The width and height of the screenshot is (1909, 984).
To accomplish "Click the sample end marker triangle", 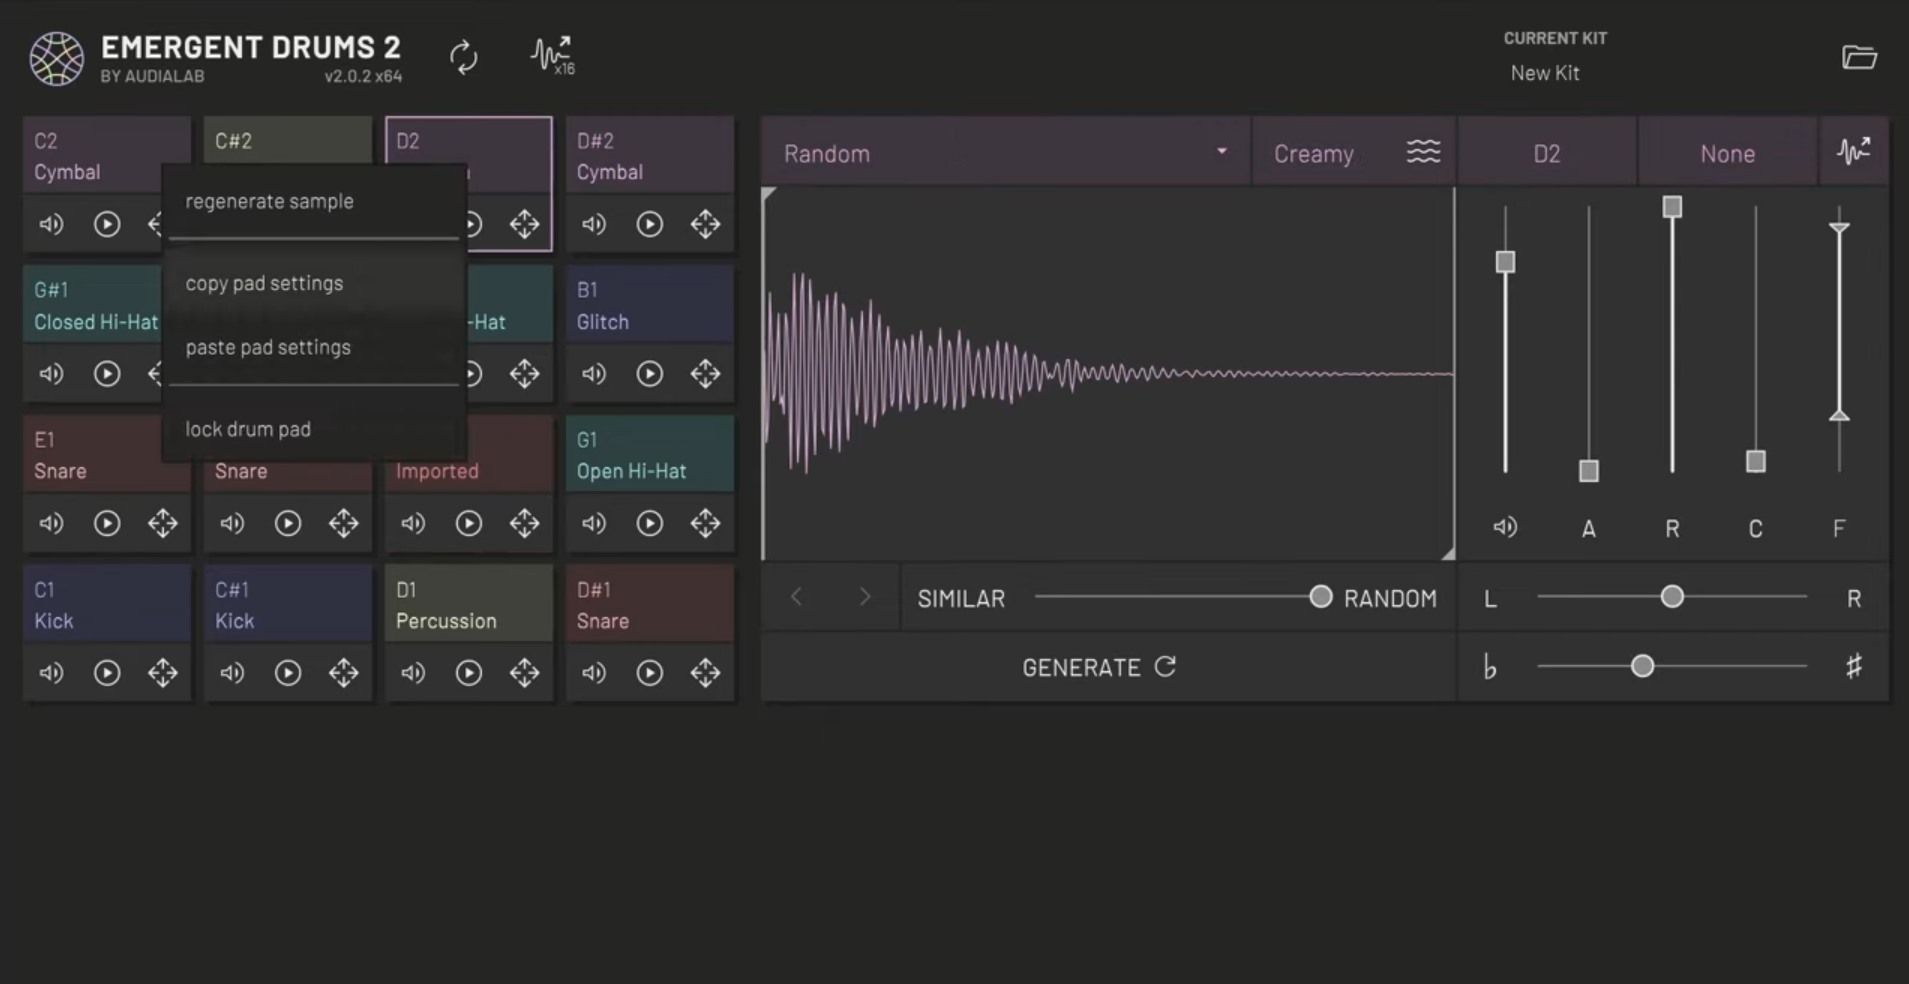I will (1448, 553).
